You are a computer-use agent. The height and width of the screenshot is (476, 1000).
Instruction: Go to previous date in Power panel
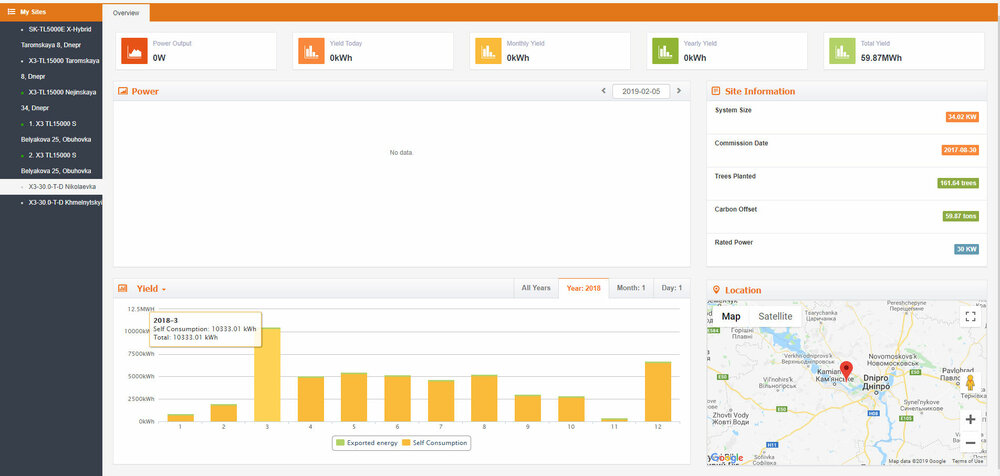pos(603,91)
